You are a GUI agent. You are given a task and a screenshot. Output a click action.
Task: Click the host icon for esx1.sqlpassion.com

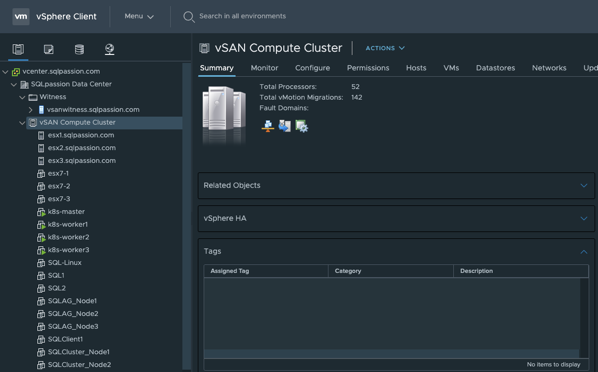[x=41, y=135]
